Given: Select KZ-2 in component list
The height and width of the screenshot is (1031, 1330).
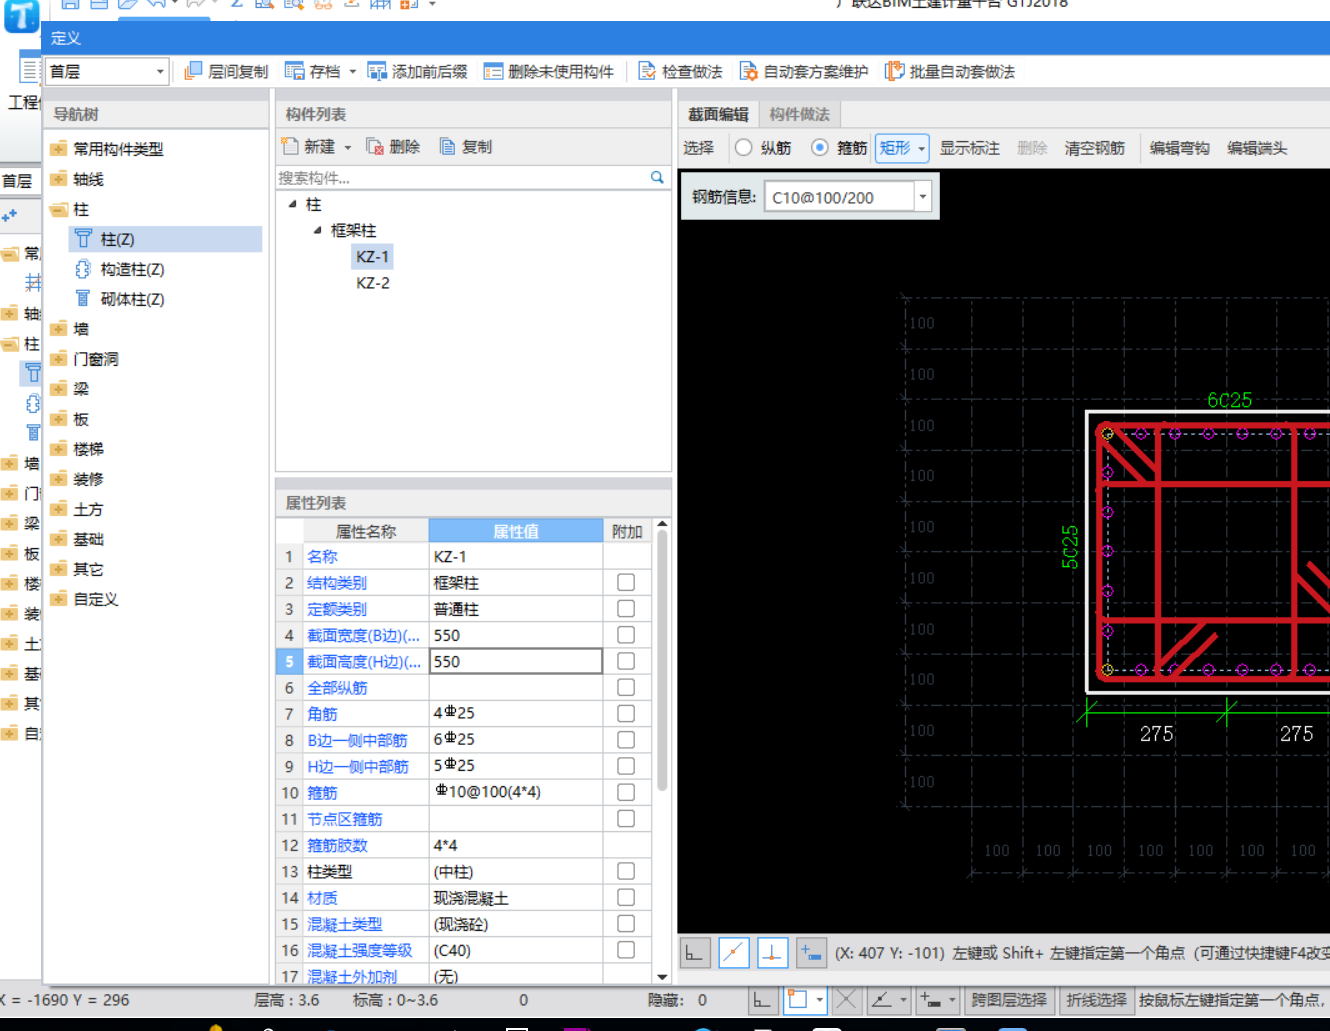Looking at the screenshot, I should click(373, 283).
